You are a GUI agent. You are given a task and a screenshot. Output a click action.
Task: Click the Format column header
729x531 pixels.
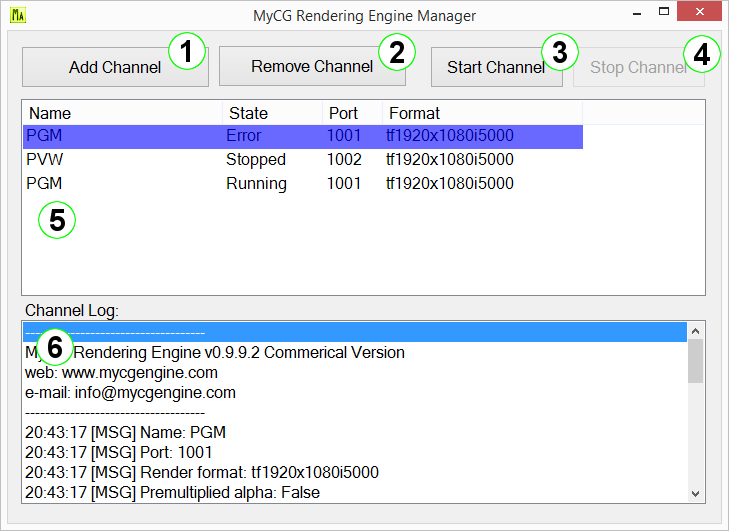coord(480,113)
